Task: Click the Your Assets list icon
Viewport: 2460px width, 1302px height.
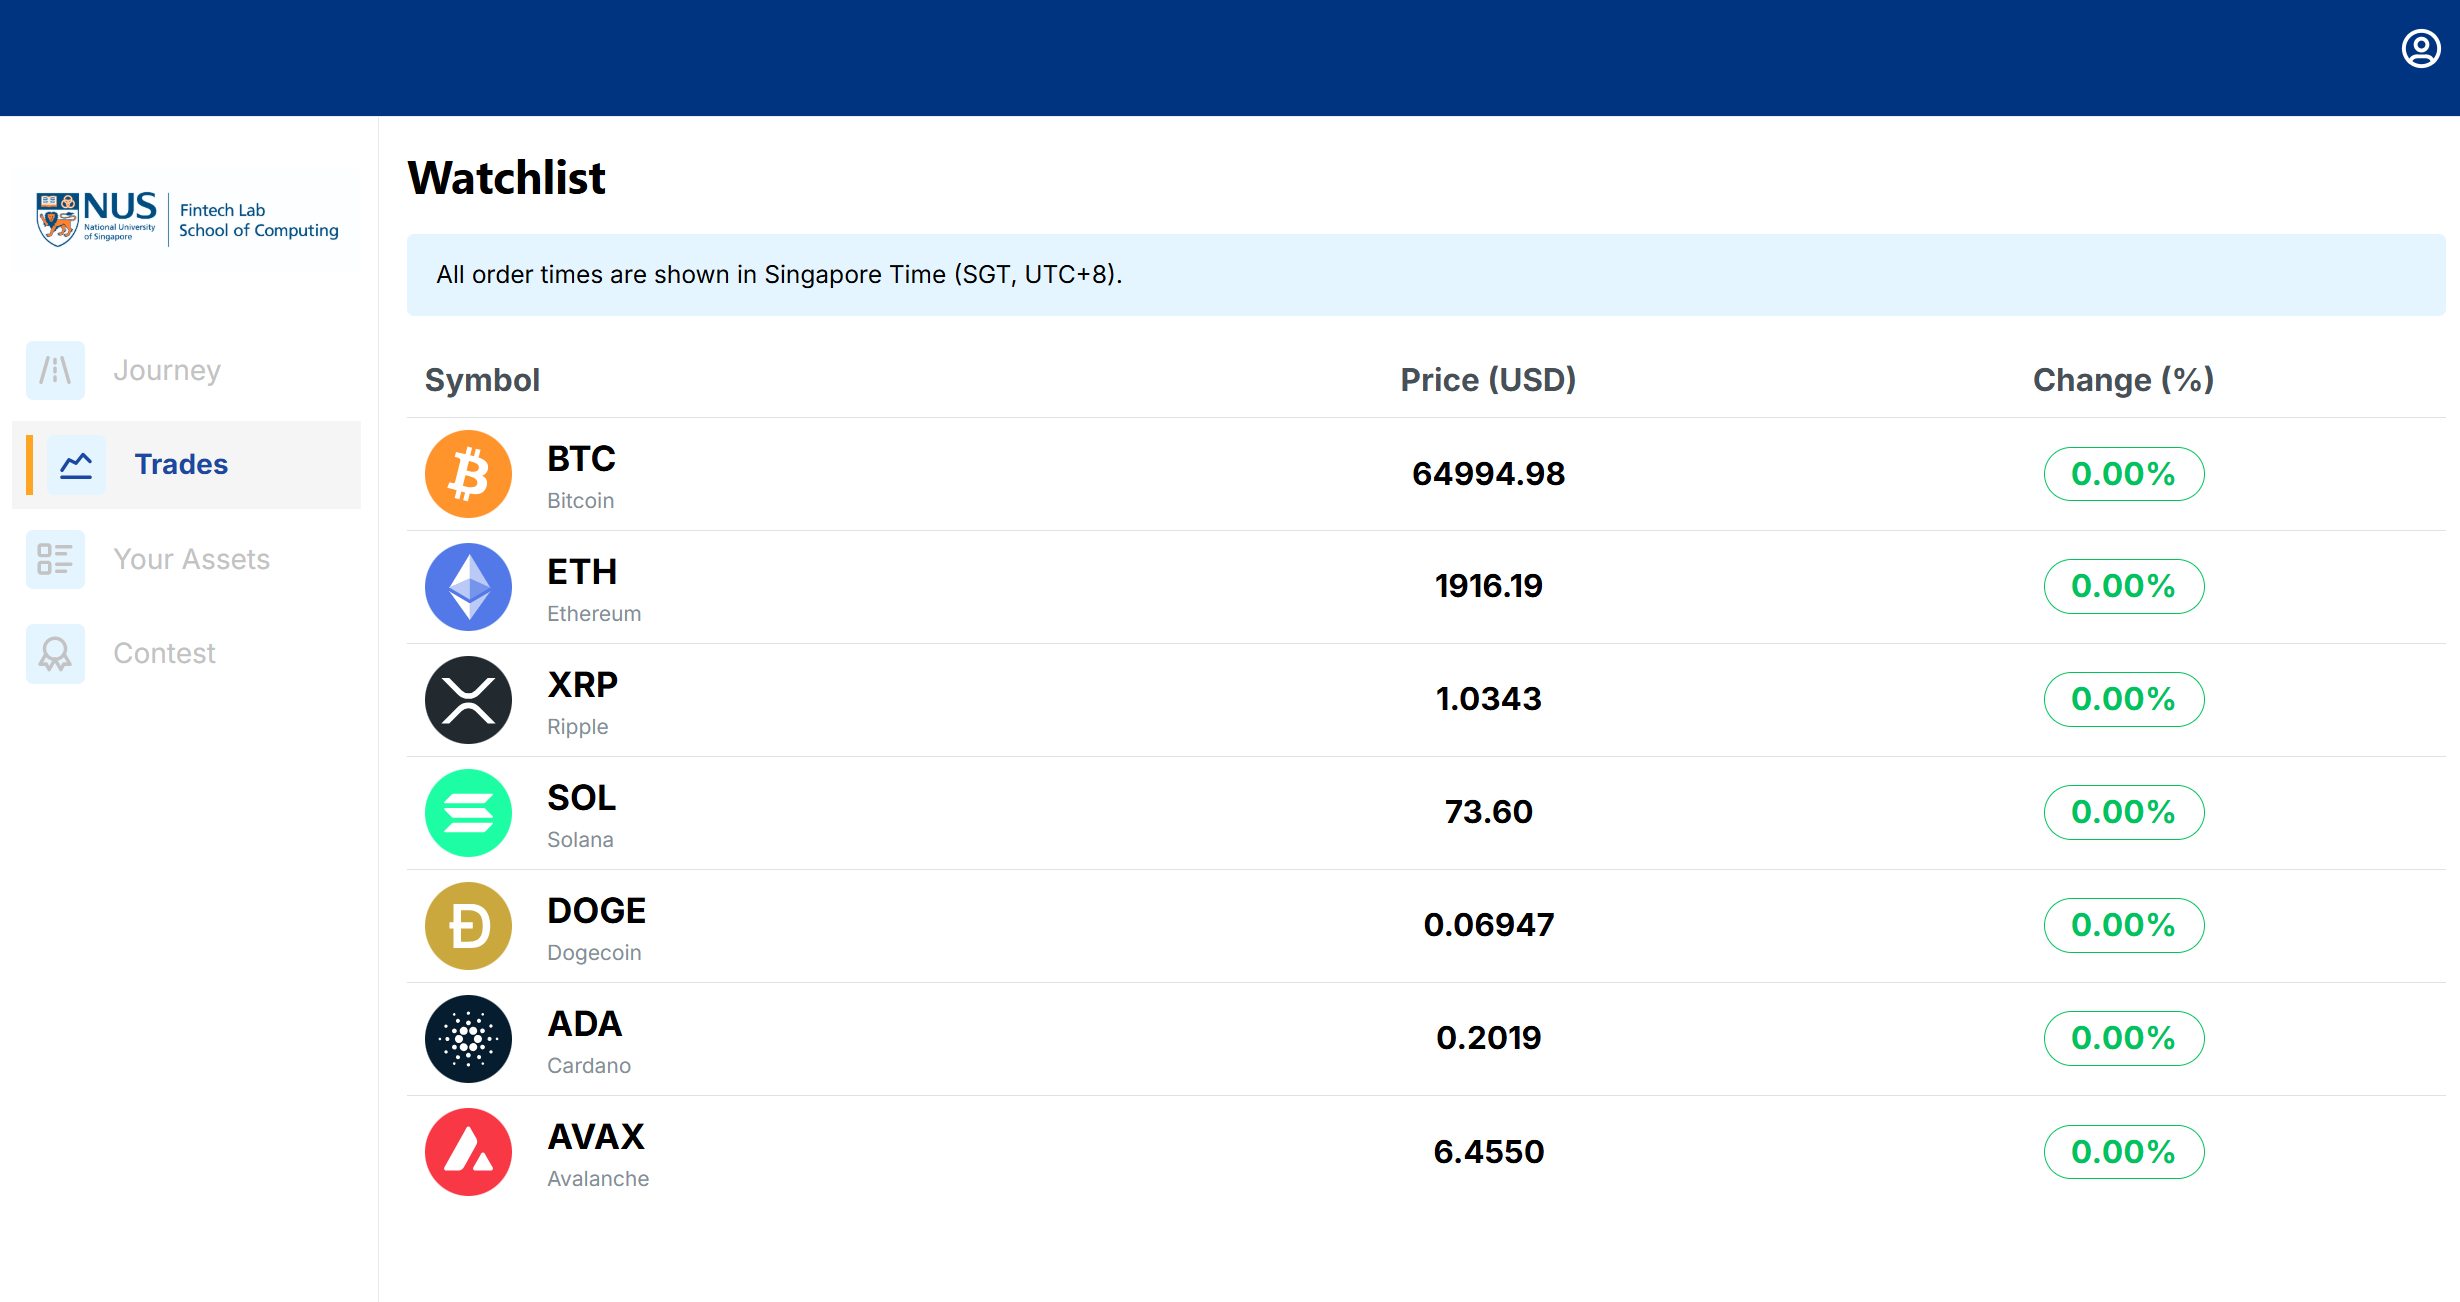Action: [55, 559]
